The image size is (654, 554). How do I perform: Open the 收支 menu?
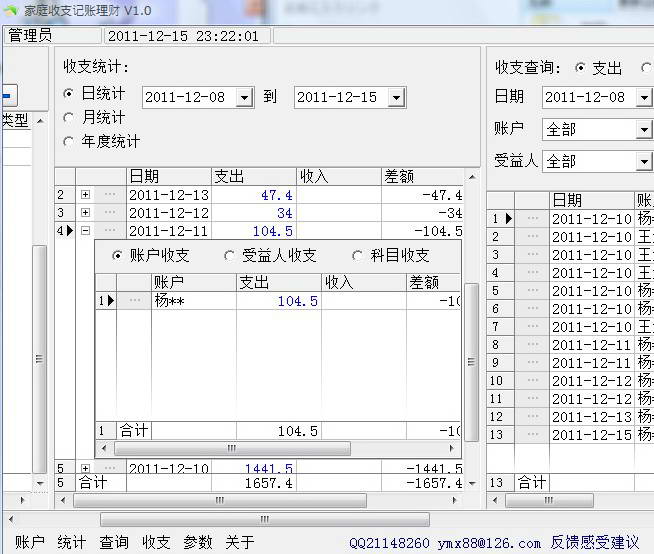156,542
